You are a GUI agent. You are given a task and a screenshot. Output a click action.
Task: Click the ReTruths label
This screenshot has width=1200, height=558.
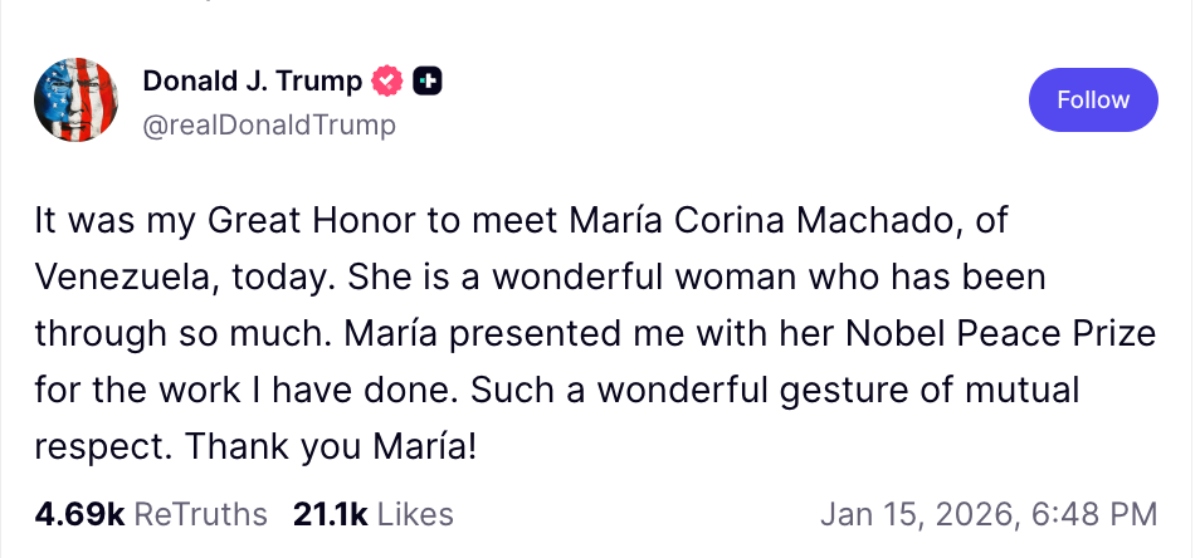pos(200,515)
